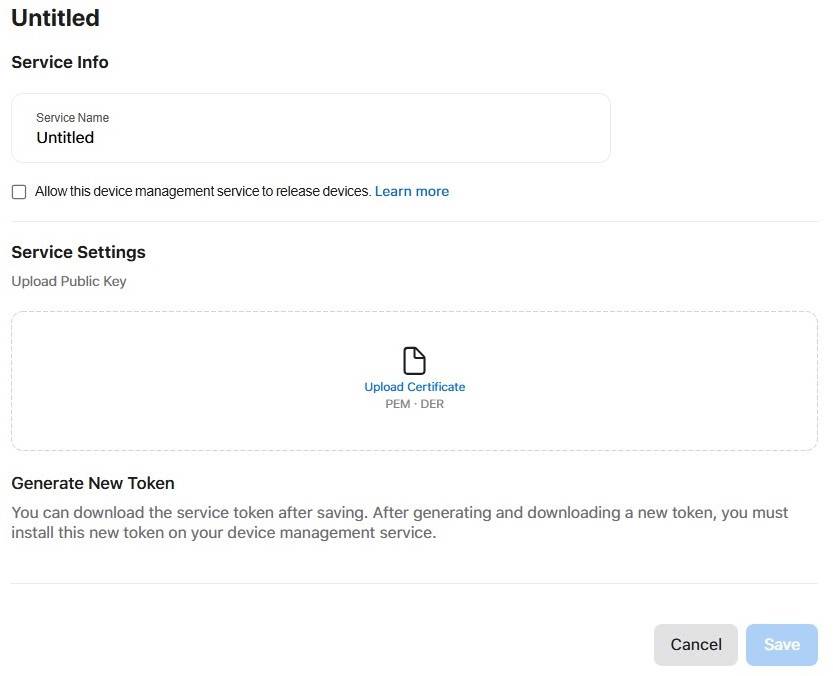Click the Service Info section heading
833x676 pixels.
[x=60, y=62]
